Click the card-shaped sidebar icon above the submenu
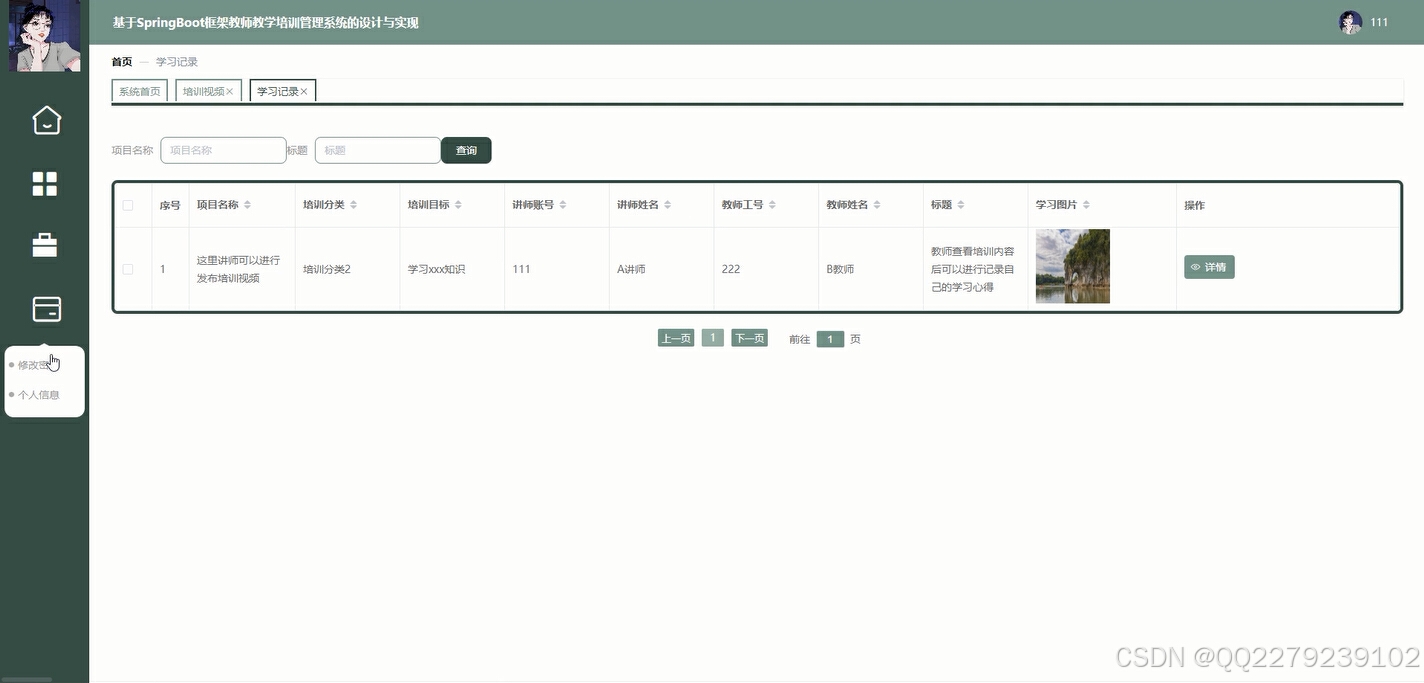 pyautogui.click(x=45, y=309)
